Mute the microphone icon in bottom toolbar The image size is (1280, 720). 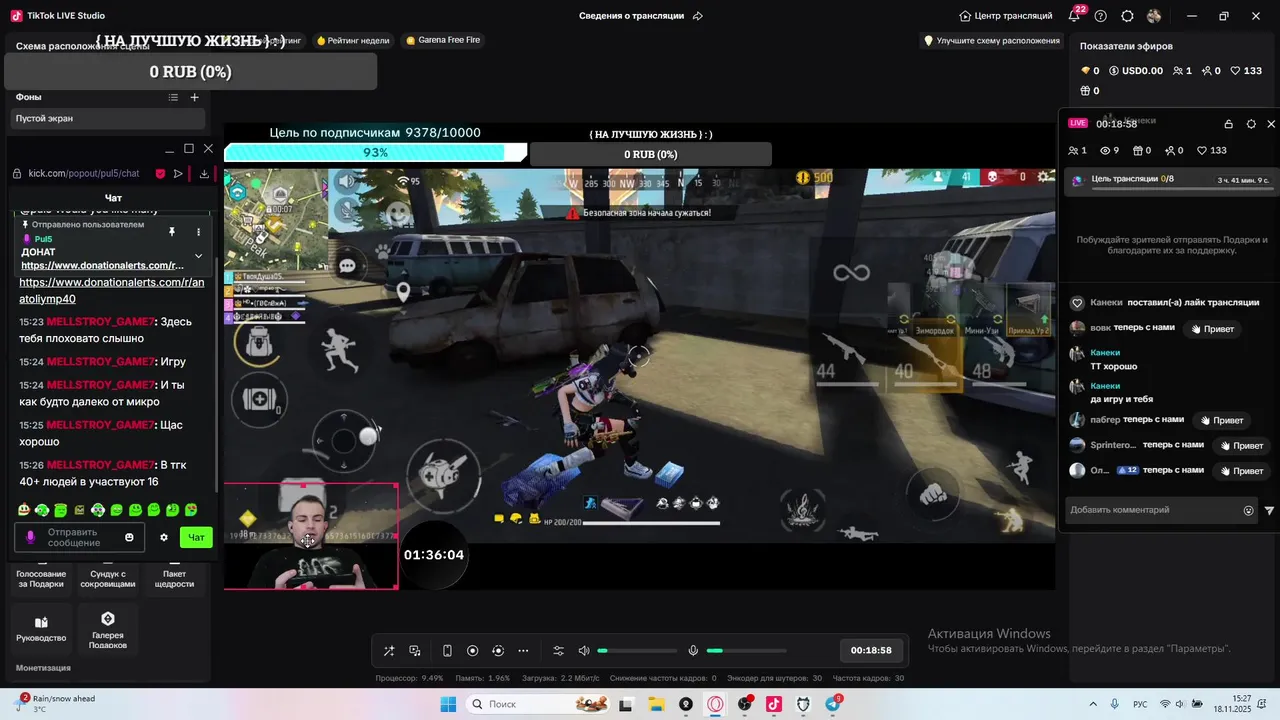pyautogui.click(x=693, y=651)
